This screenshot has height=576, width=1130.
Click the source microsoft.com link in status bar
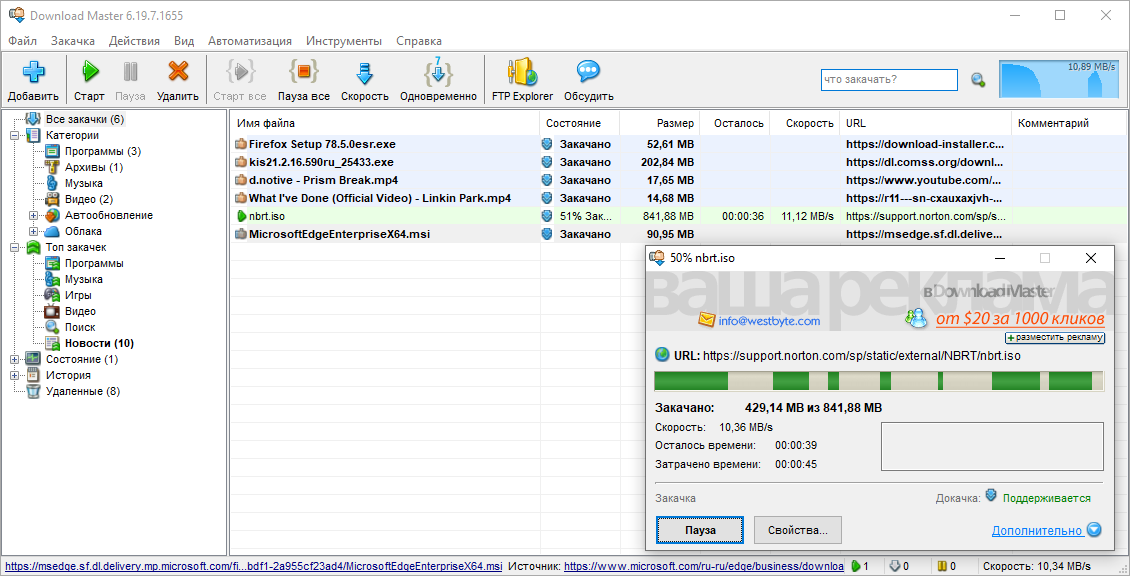pos(703,567)
